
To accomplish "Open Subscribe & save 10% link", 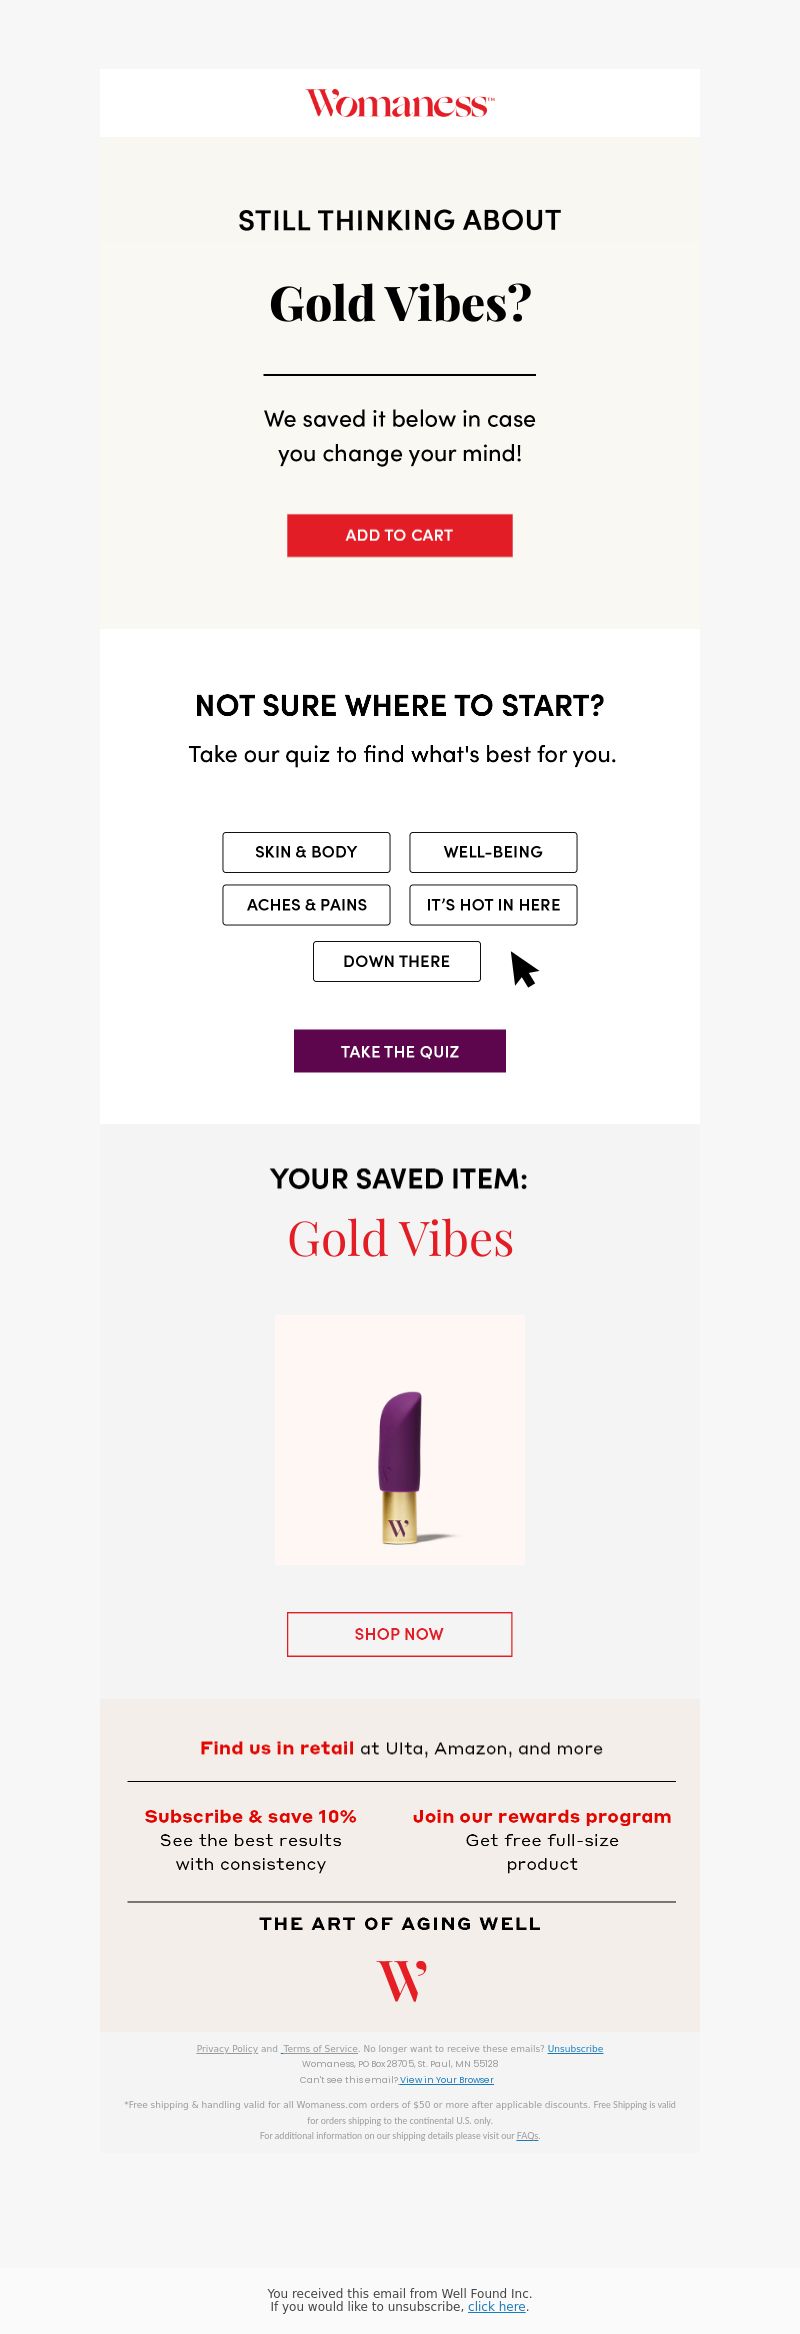I will pyautogui.click(x=251, y=1816).
